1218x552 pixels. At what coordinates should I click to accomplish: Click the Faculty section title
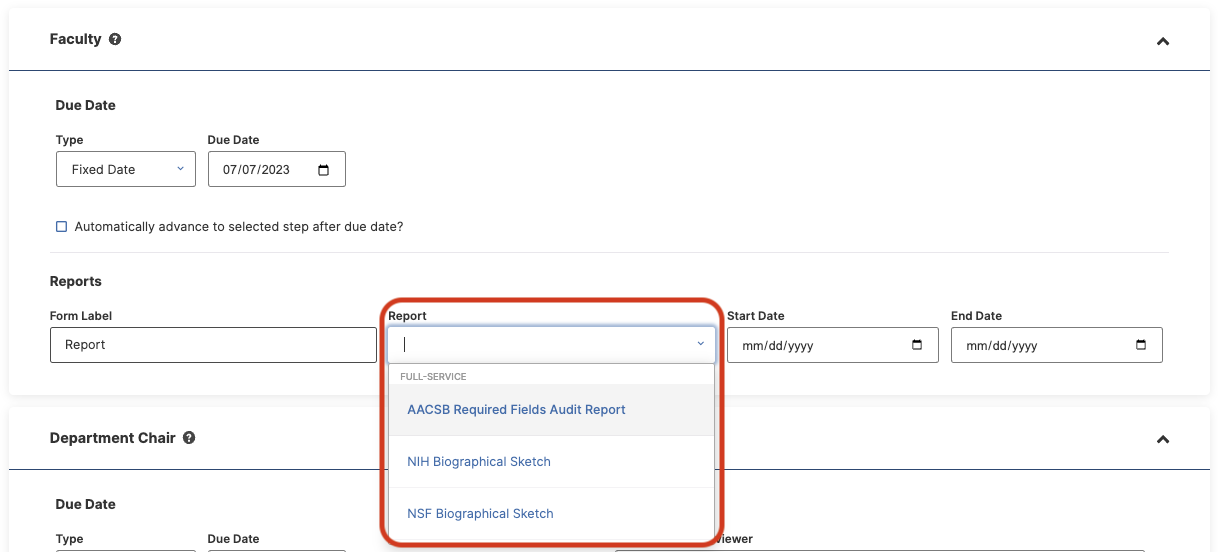pyautogui.click(x=76, y=39)
